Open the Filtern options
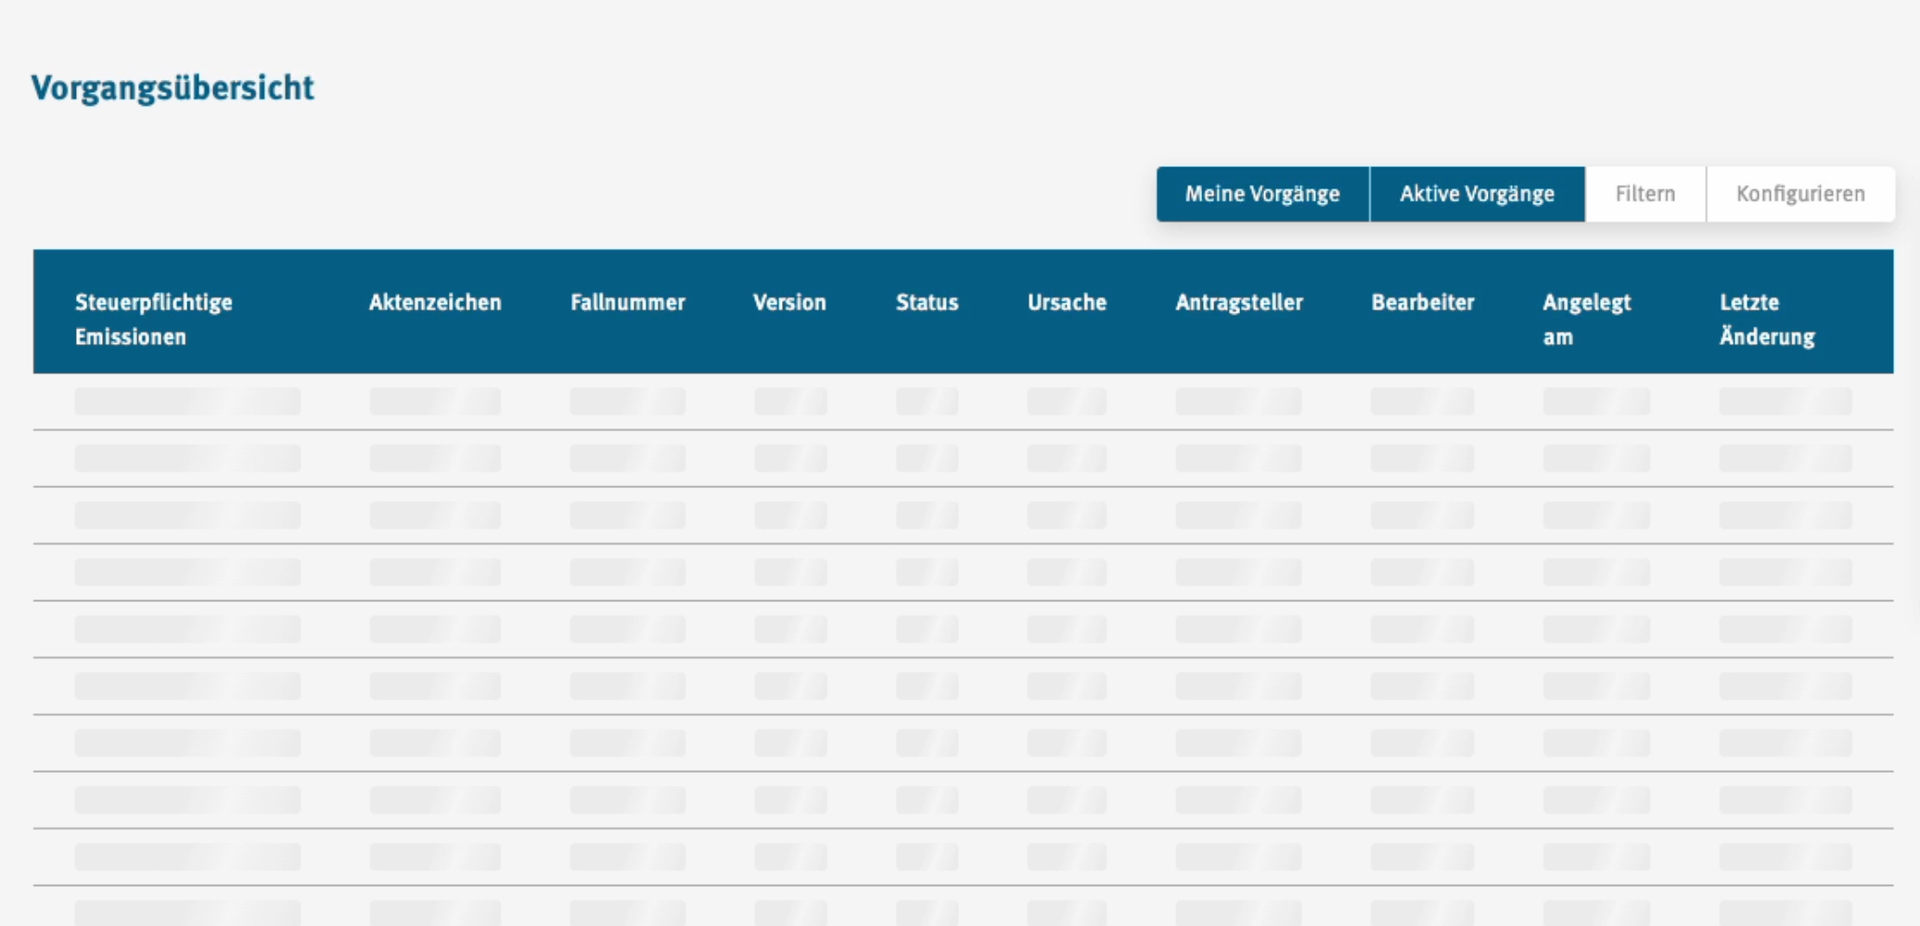The height and width of the screenshot is (926, 1920). point(1645,194)
